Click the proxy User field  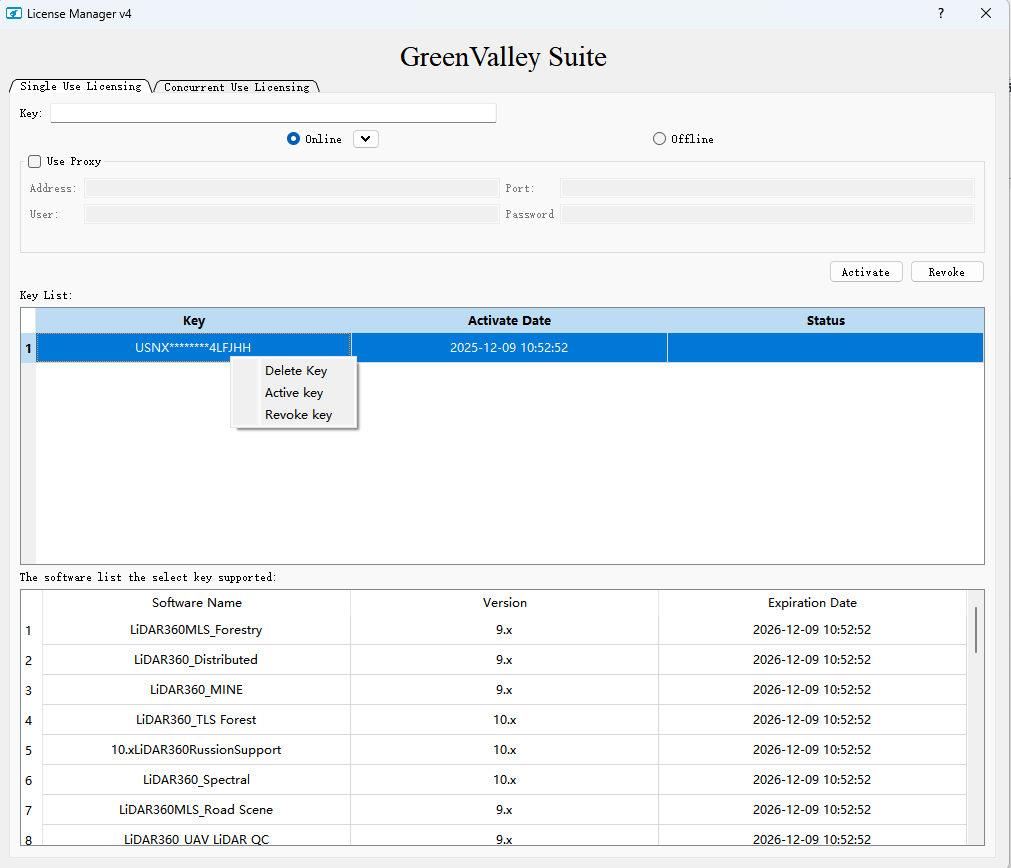coord(291,214)
